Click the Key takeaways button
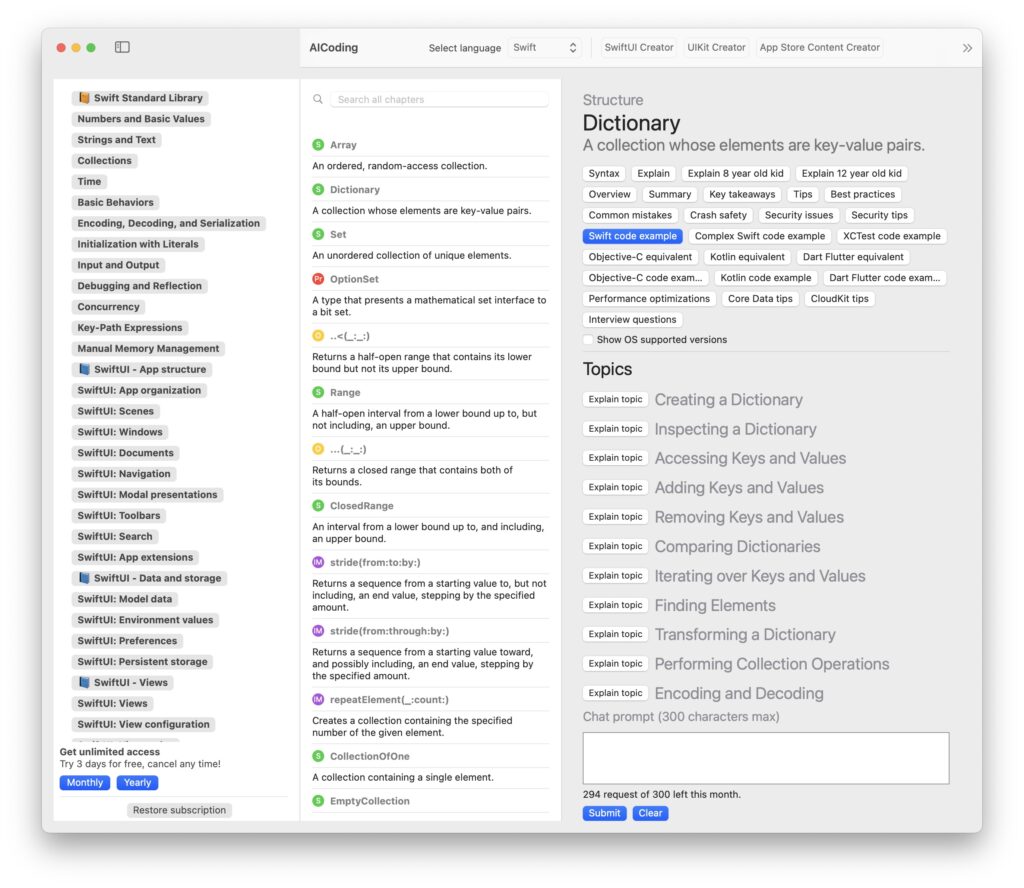This screenshot has height=888, width=1024. 742,195
